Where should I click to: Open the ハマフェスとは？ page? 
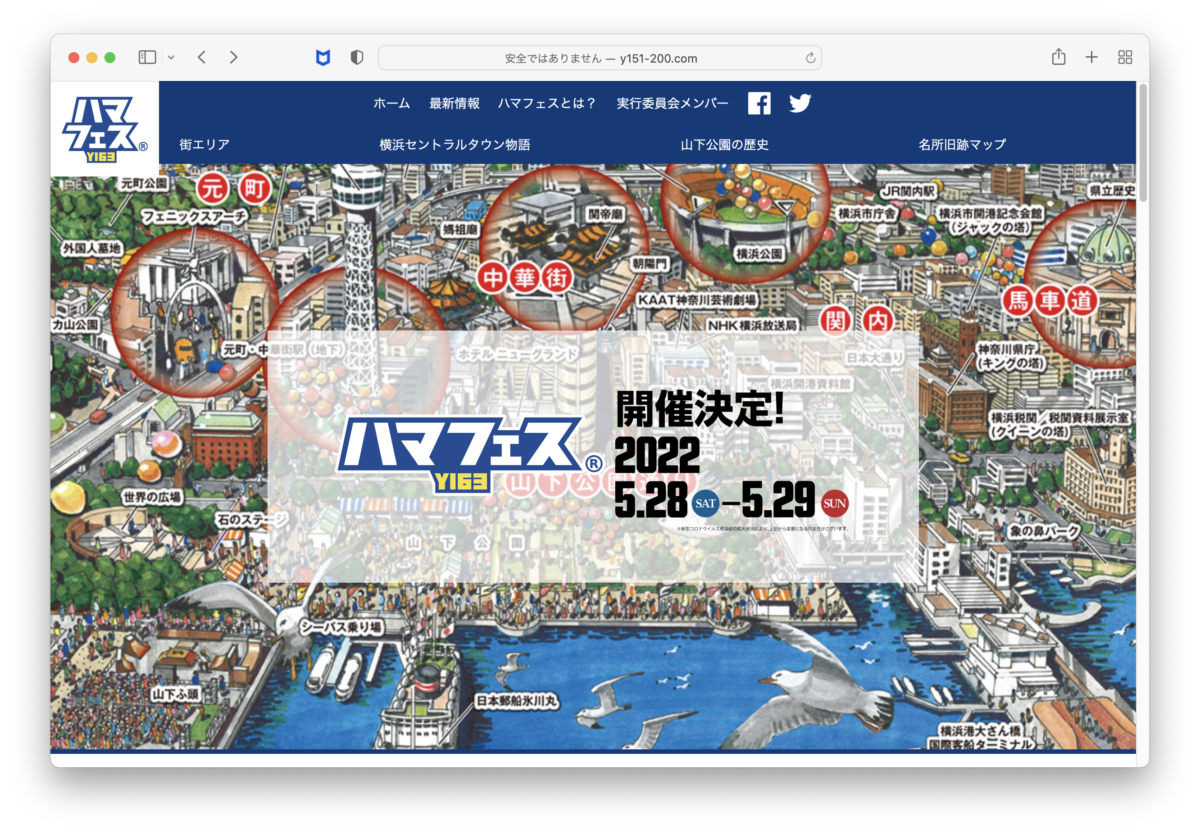pos(547,103)
